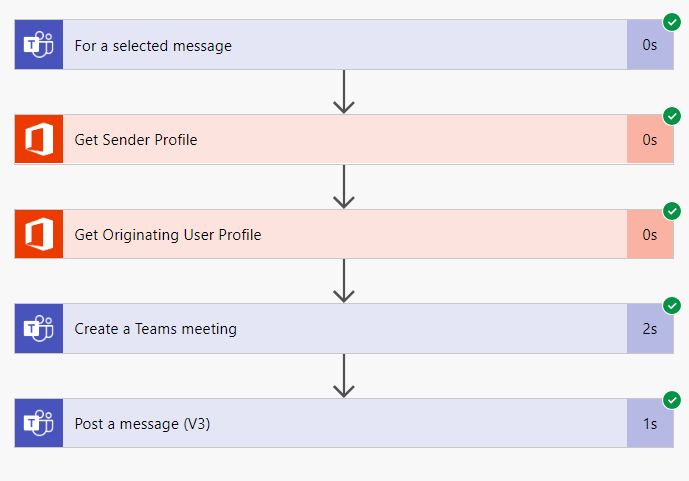The width and height of the screenshot is (689, 481).
Task: Click Teams icon on Post a message step
Action: (39, 424)
